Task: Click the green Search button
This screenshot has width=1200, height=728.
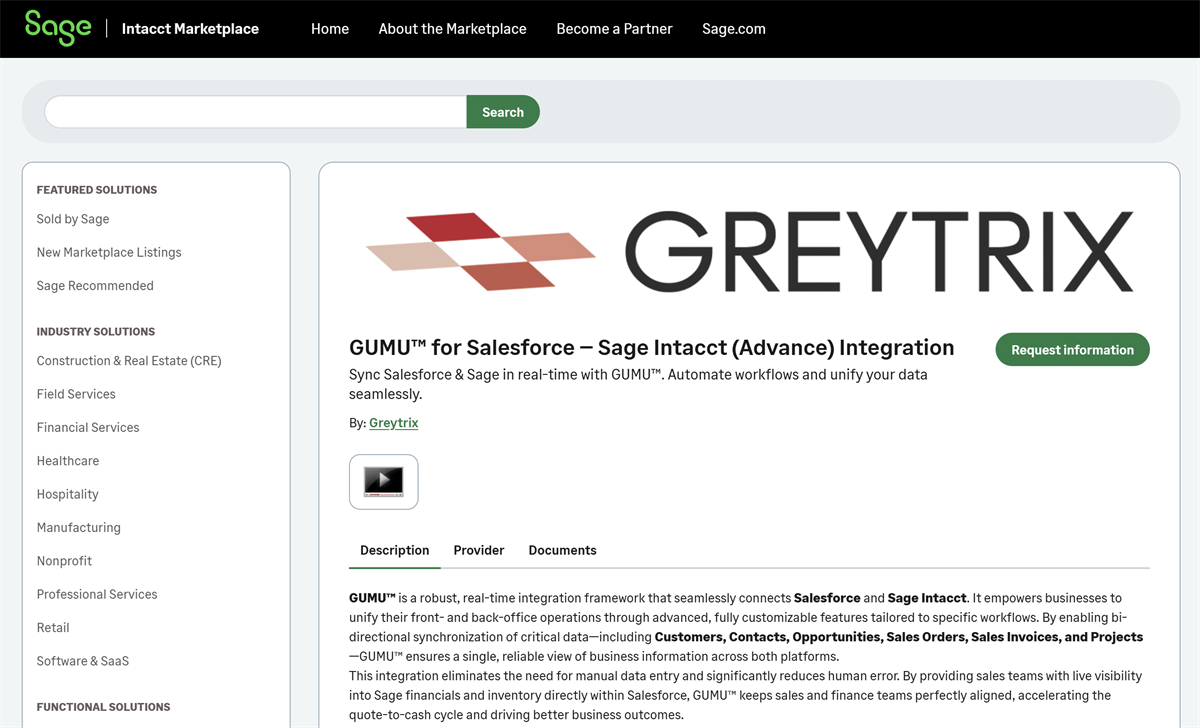Action: coord(503,112)
